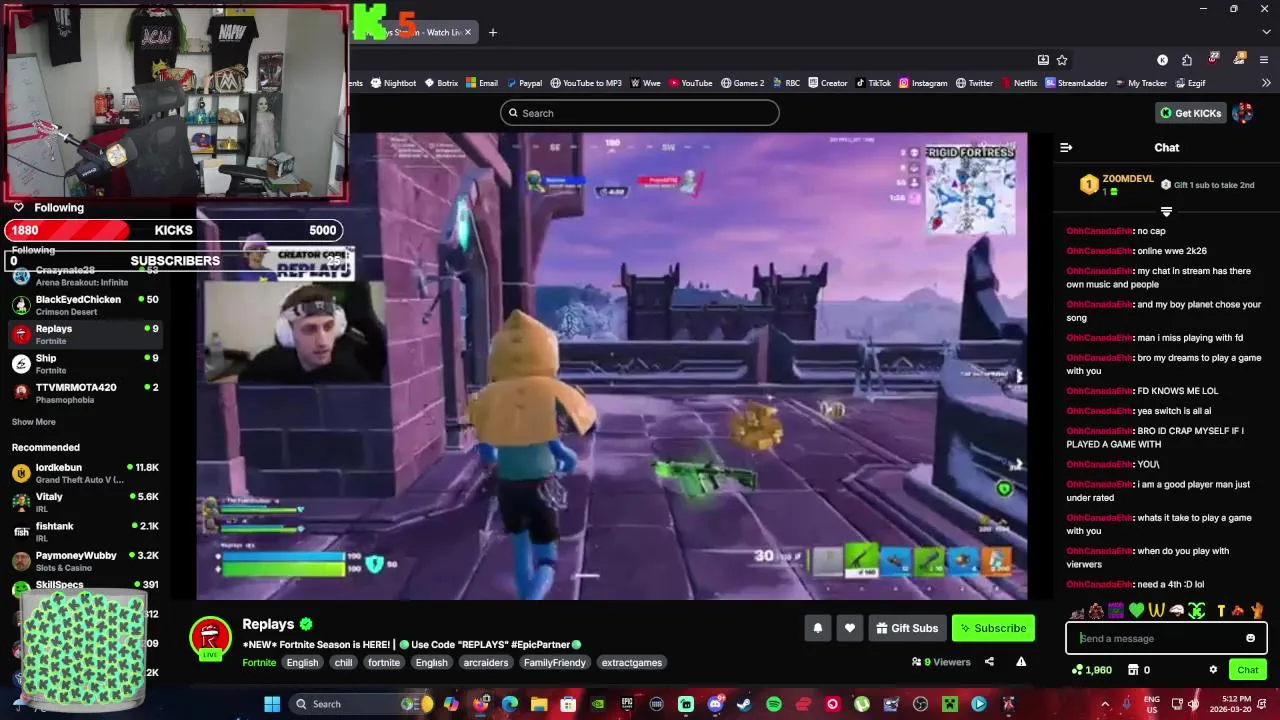Click the live stream video player
Image resolution: width=1280 pixels, height=720 pixels.
[611, 366]
